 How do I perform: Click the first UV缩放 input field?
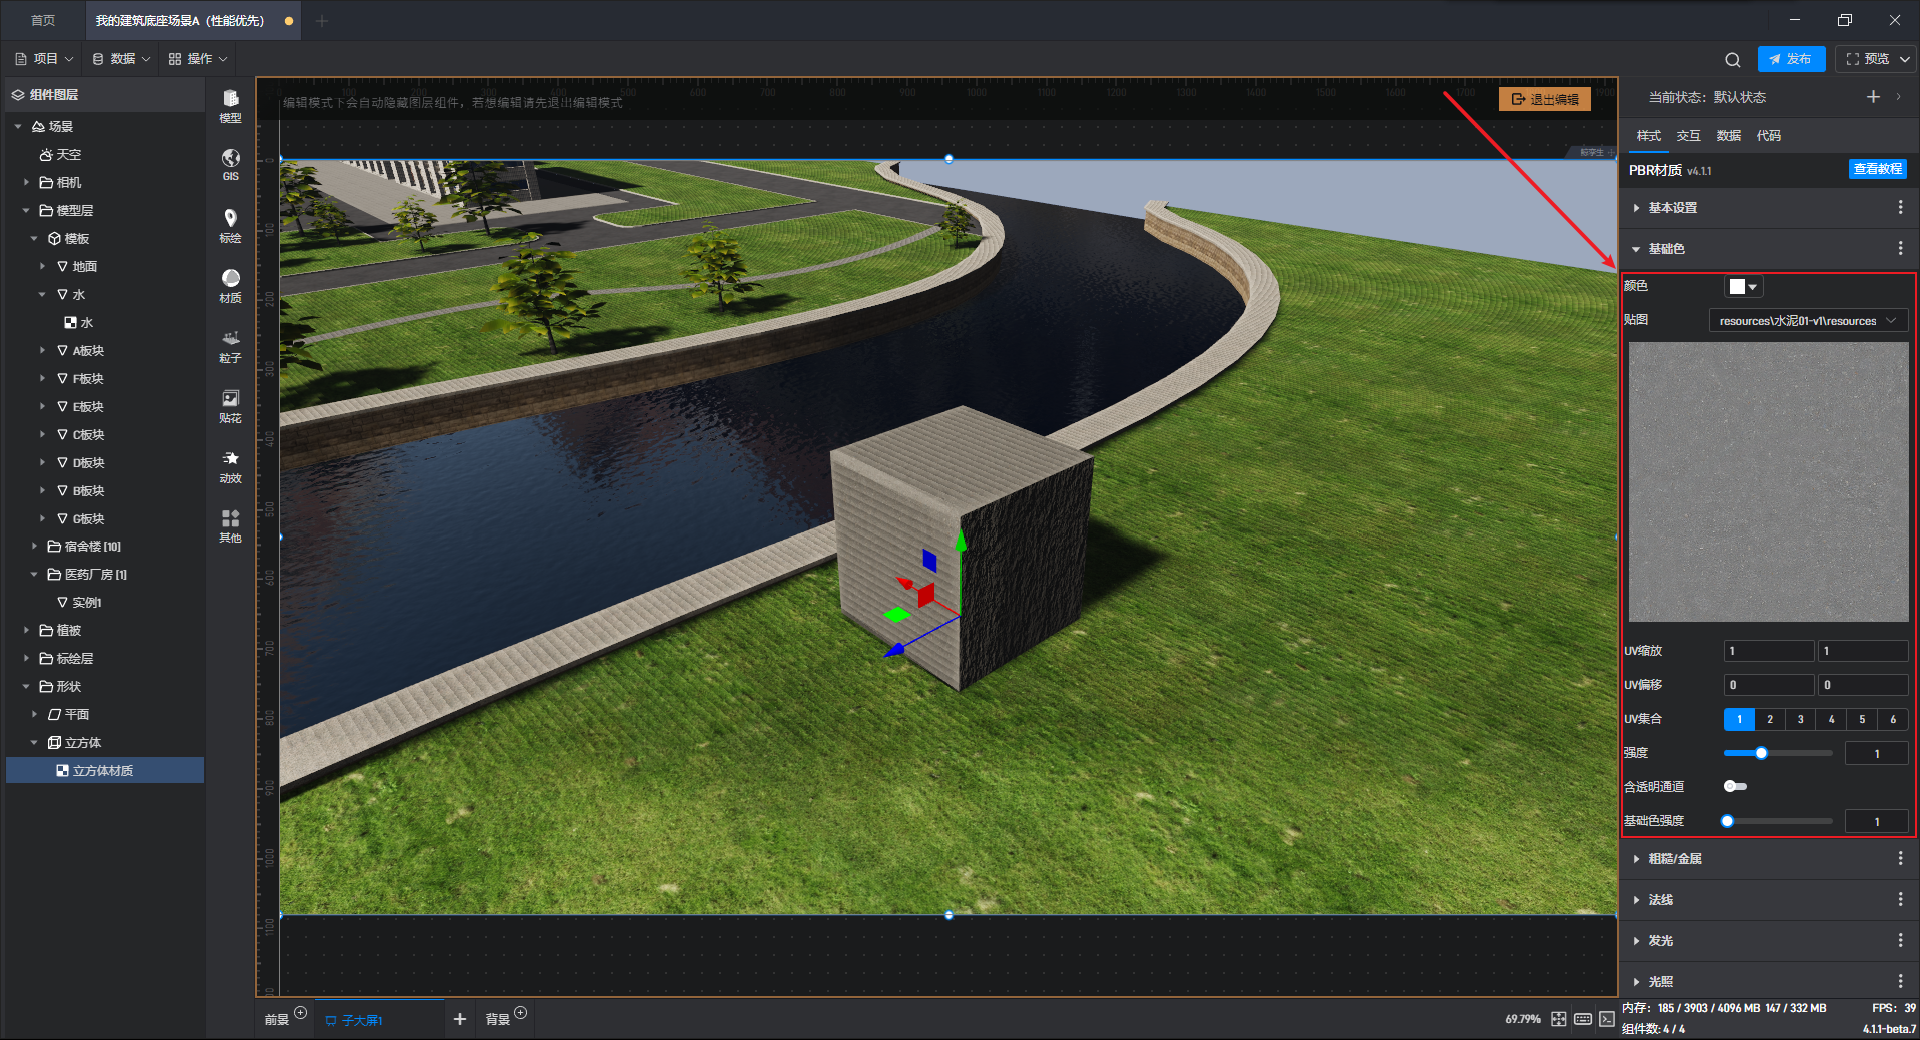point(1767,651)
